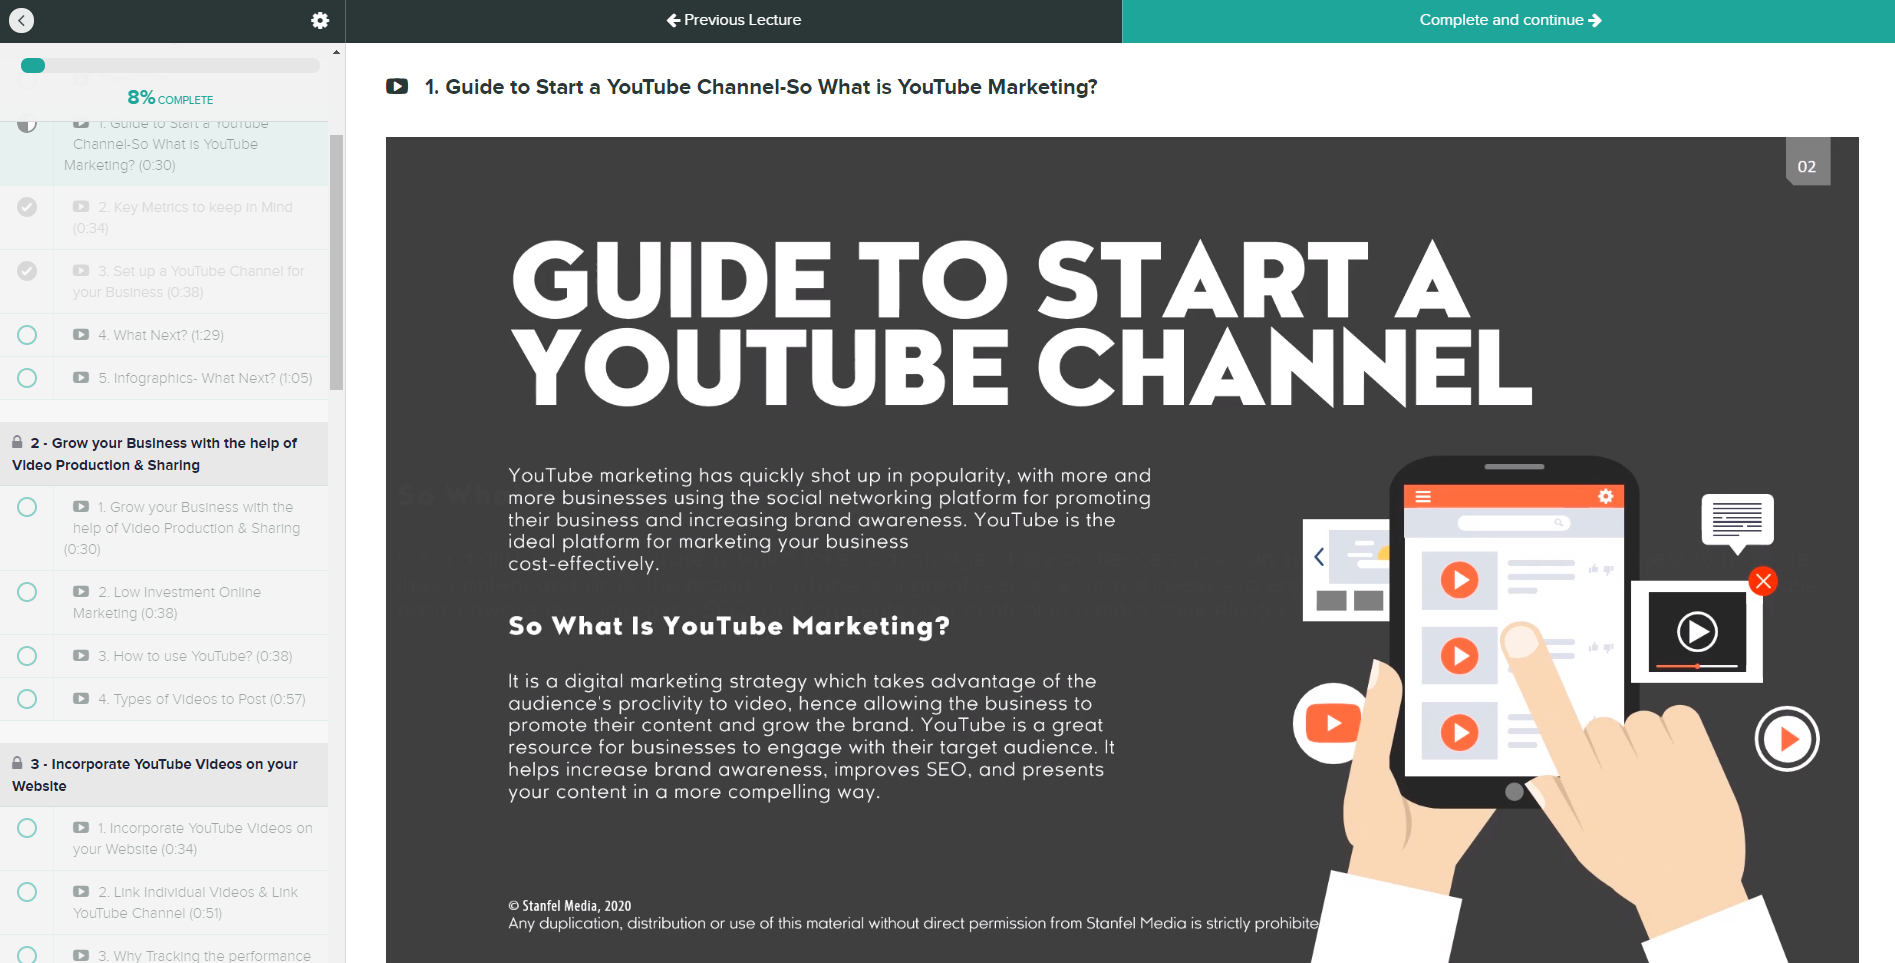Viewport: 1895px width, 963px height.
Task: Open lecture '5. Infographics- What Next?'
Action: (204, 378)
